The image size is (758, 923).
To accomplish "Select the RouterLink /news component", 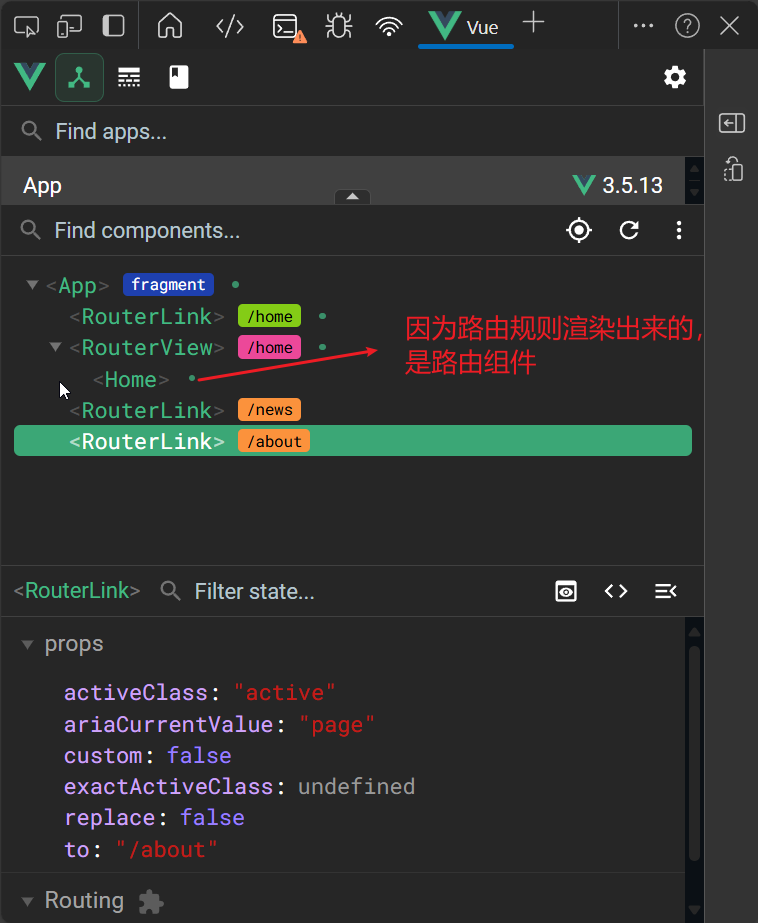I will coord(148,410).
